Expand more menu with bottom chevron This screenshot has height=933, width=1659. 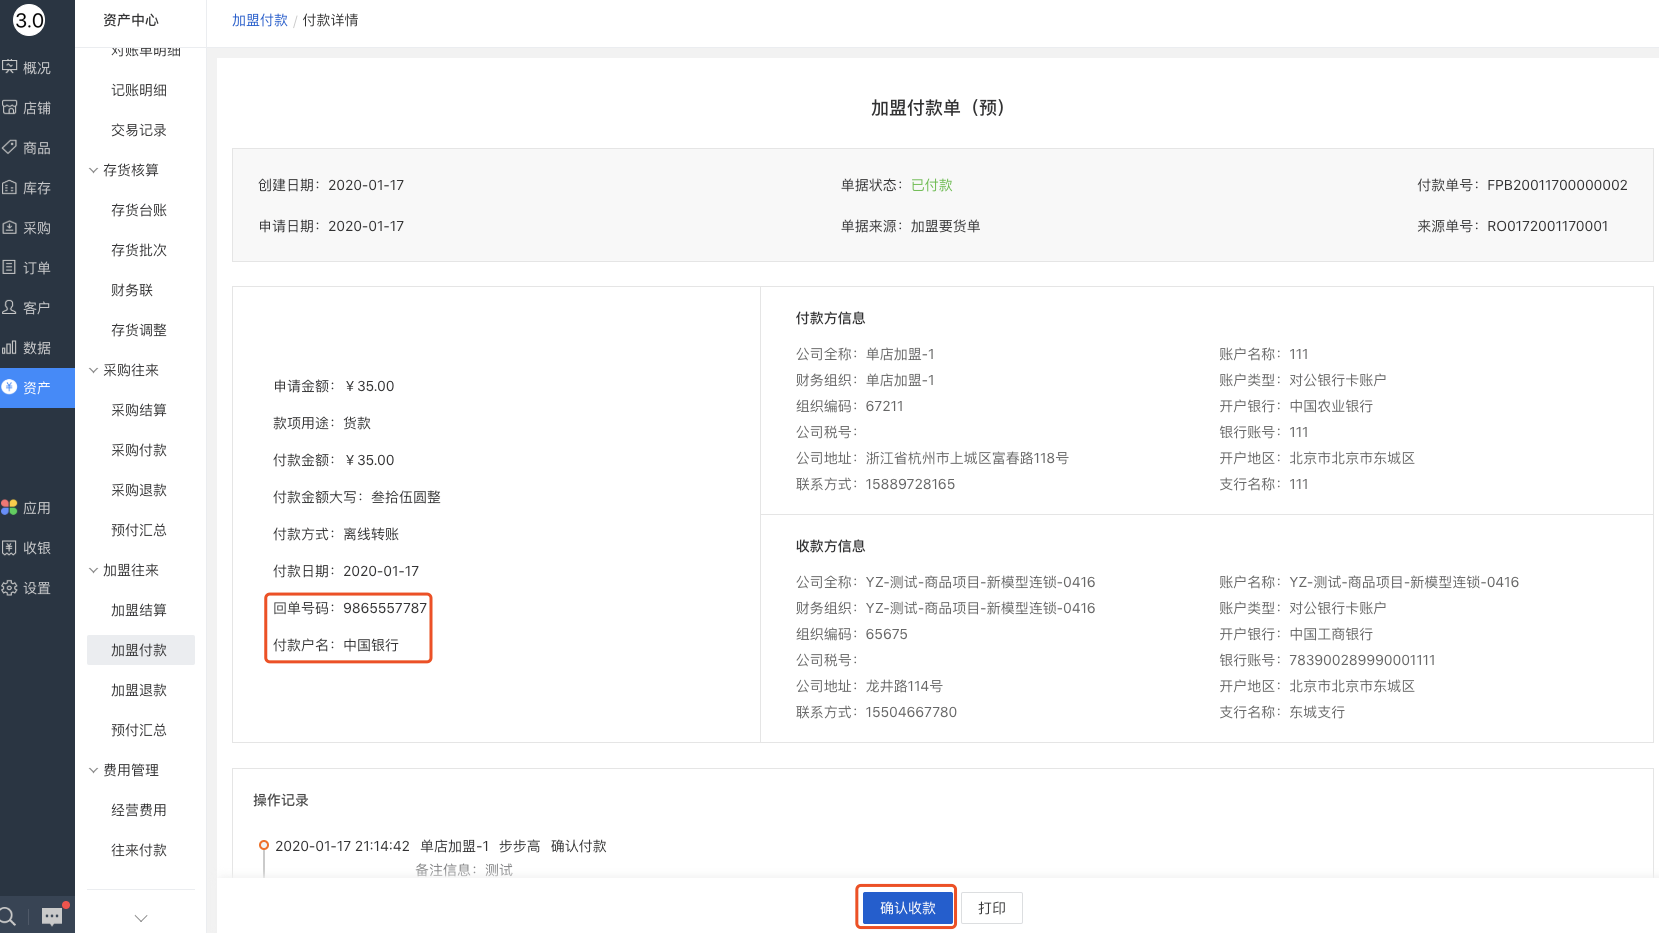[141, 918]
